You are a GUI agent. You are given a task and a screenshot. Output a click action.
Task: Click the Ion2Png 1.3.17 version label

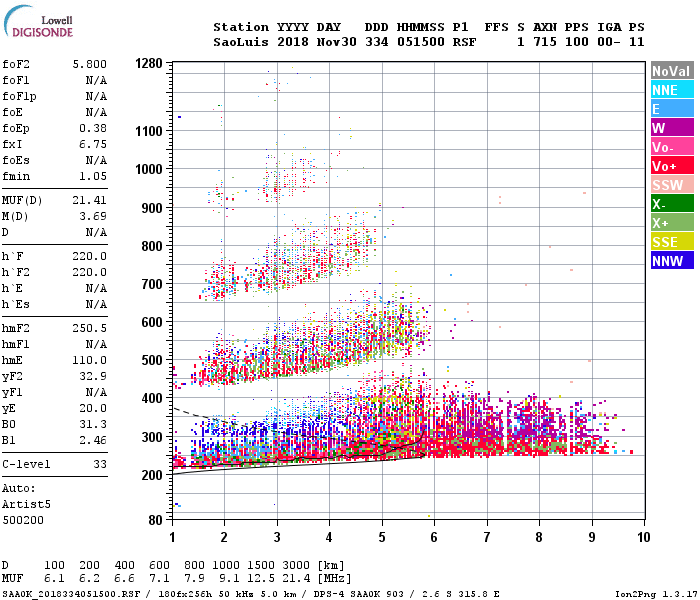click(x=656, y=594)
